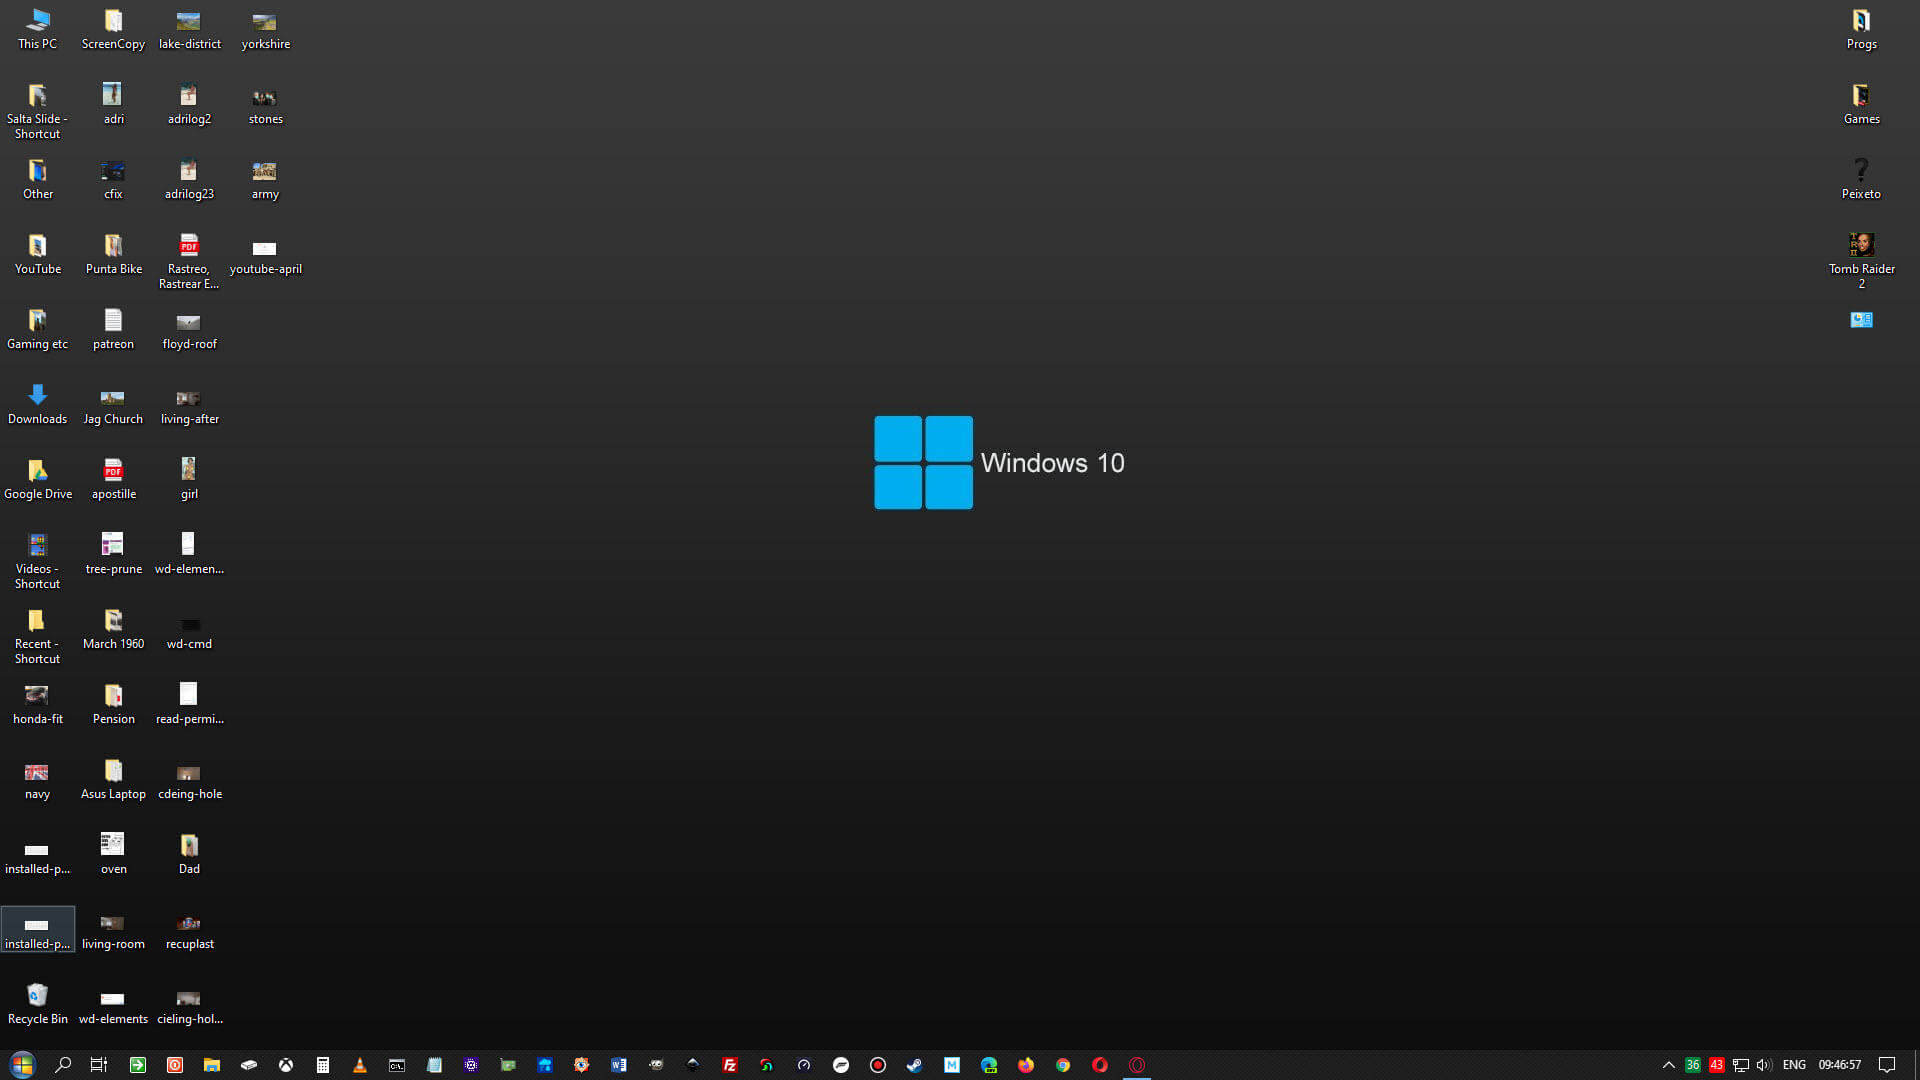Open Steam from the taskbar

(x=914, y=1065)
